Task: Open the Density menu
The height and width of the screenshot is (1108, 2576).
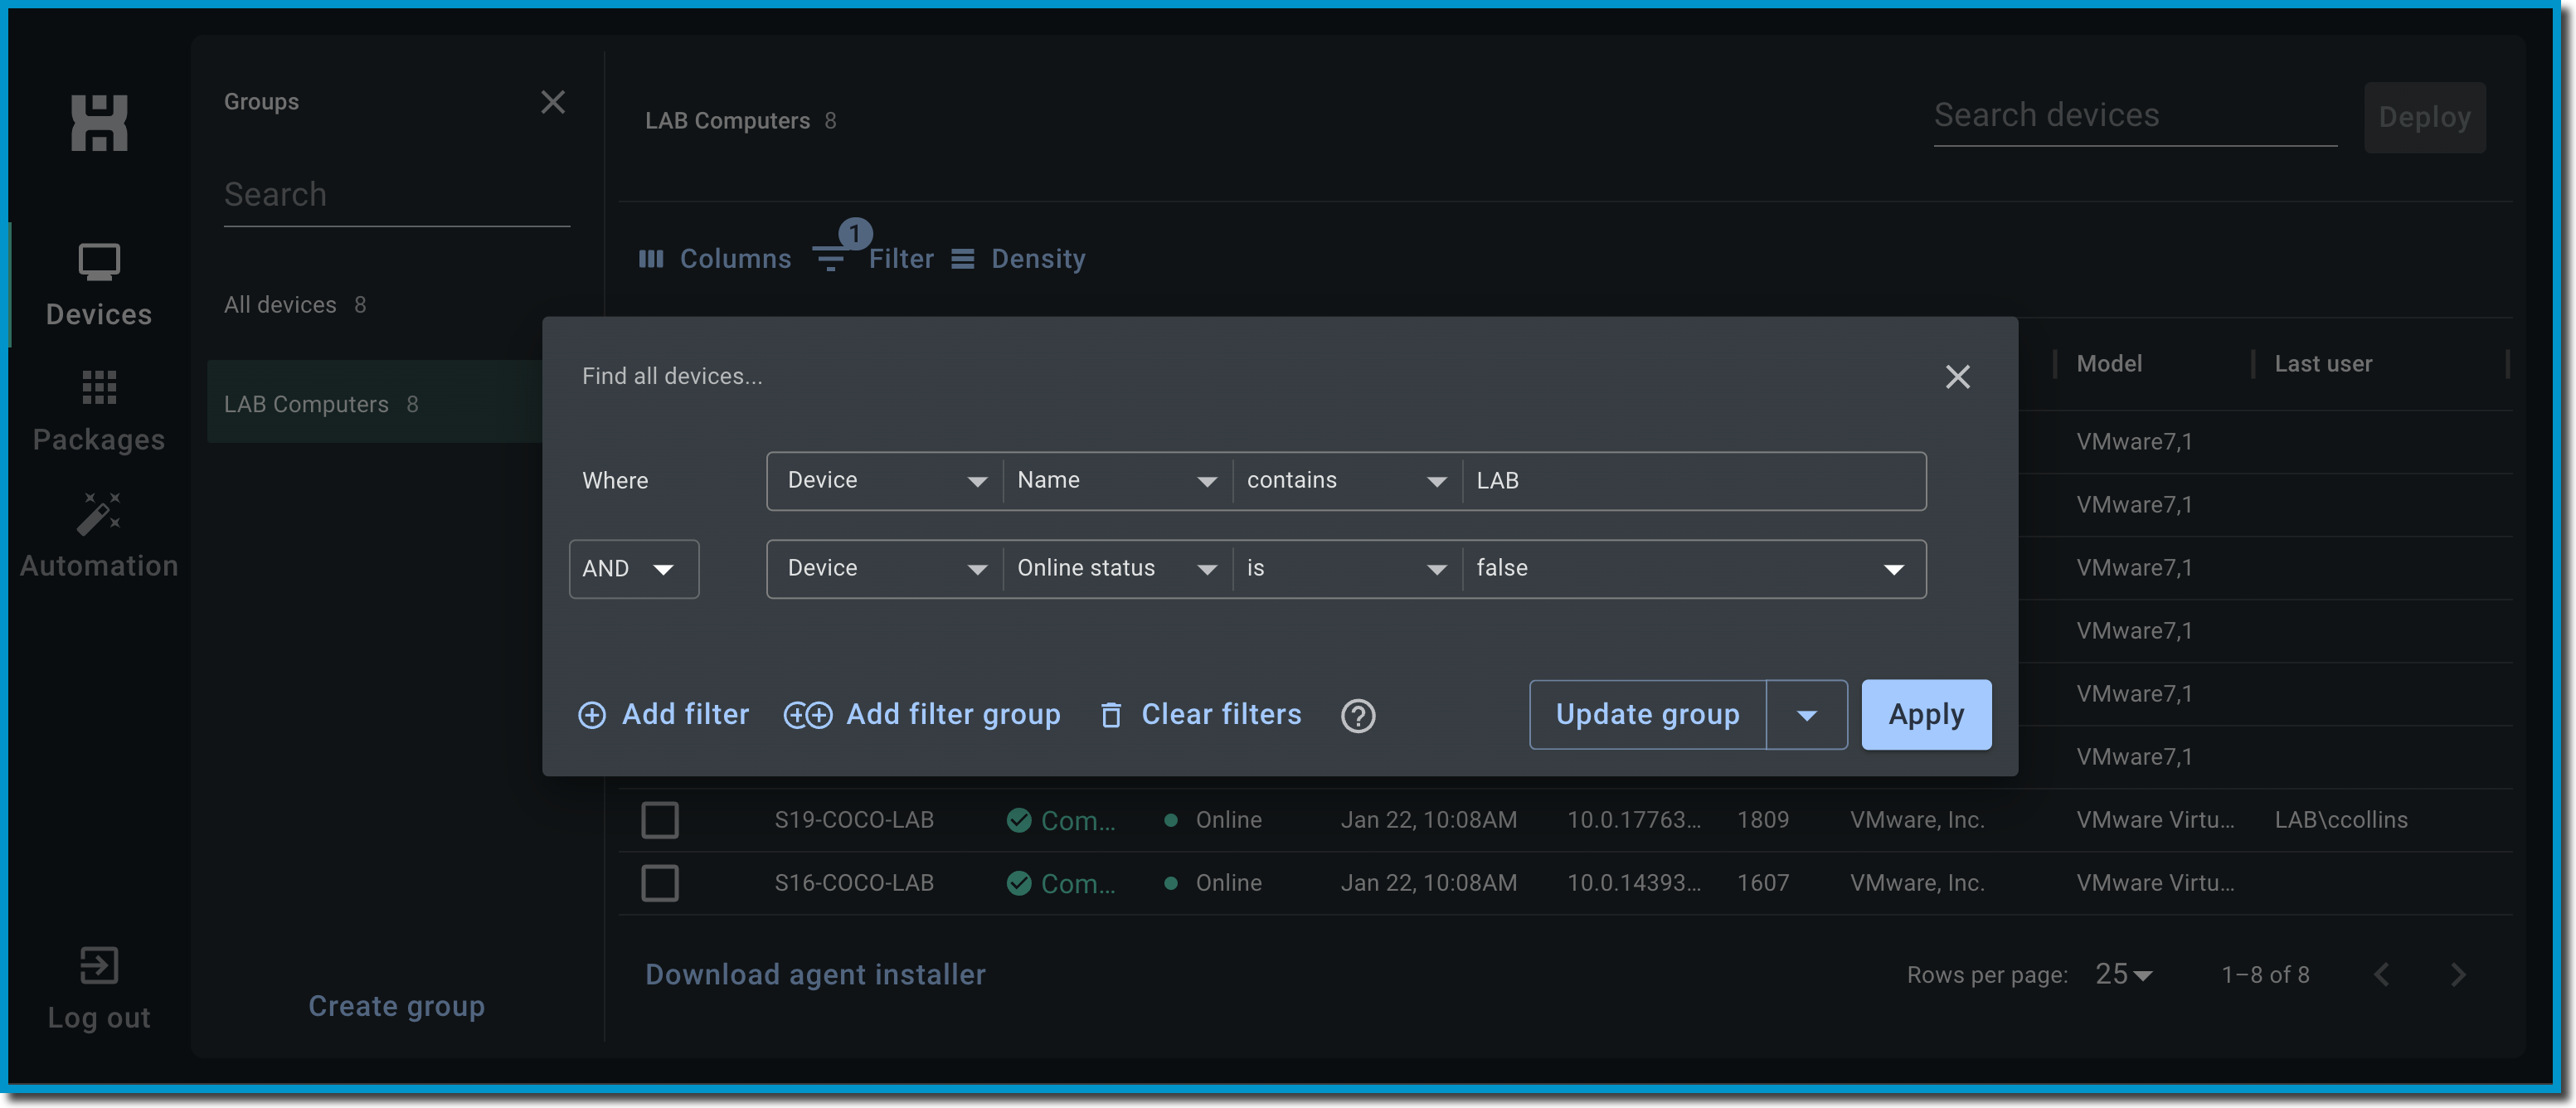Action: [x=1018, y=259]
